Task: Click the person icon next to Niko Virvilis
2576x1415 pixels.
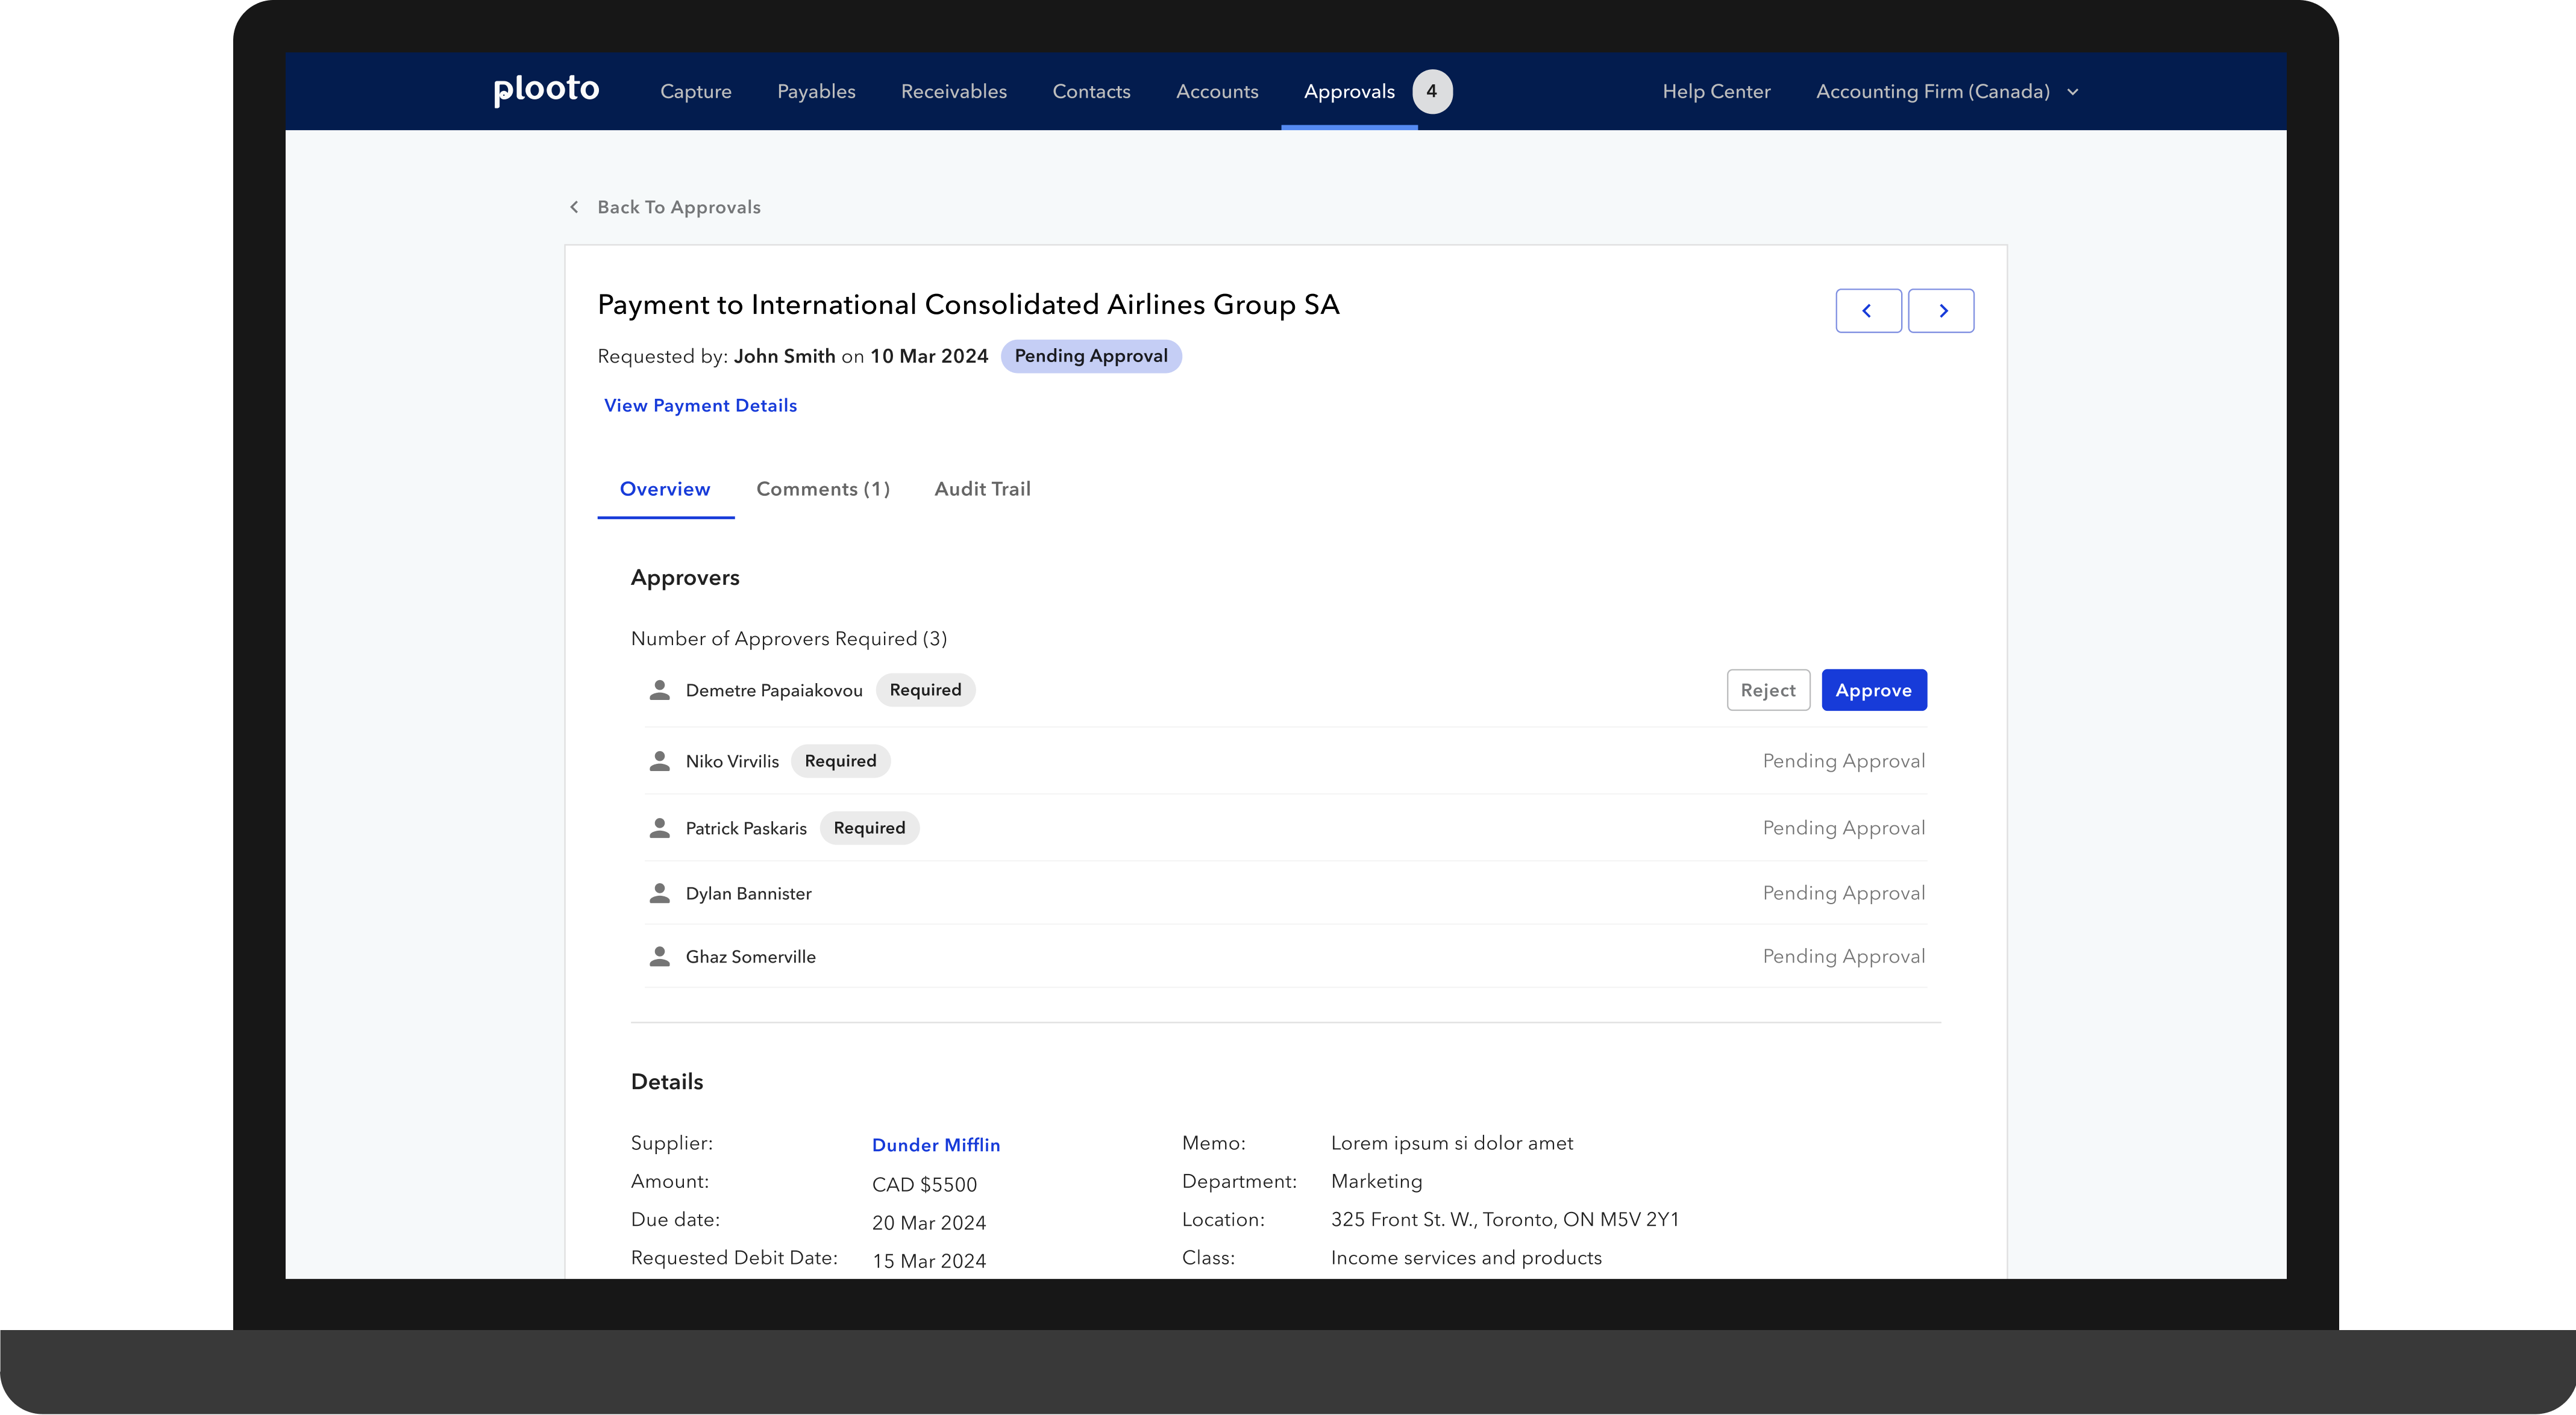Action: pyautogui.click(x=660, y=761)
